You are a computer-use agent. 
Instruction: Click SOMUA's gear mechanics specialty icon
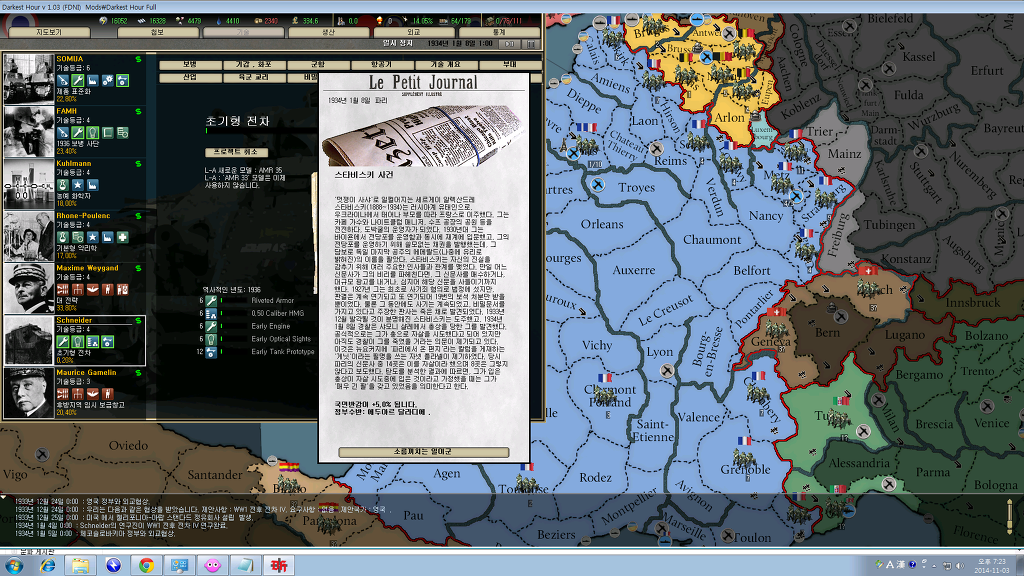click(x=108, y=80)
